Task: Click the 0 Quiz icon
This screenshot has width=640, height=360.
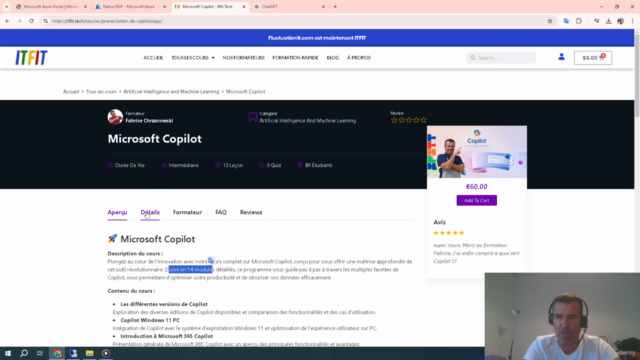Action: tap(262, 165)
